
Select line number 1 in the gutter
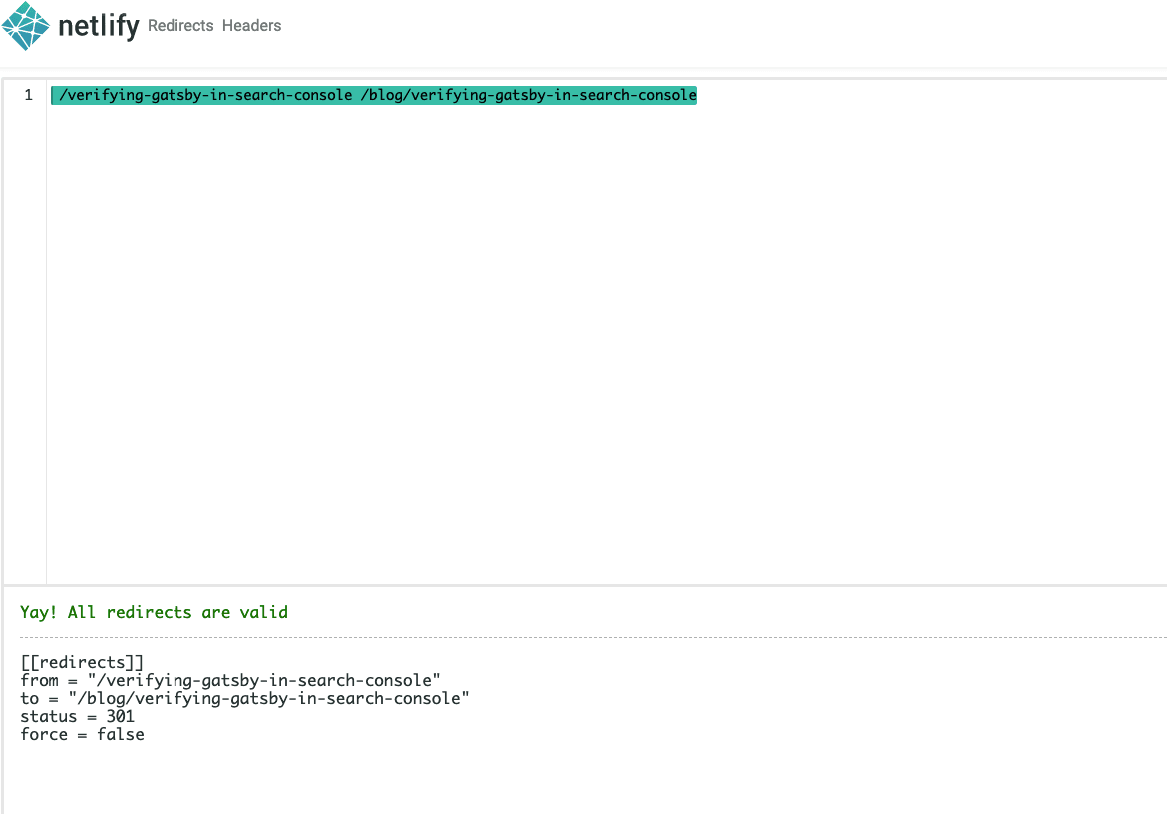[29, 95]
